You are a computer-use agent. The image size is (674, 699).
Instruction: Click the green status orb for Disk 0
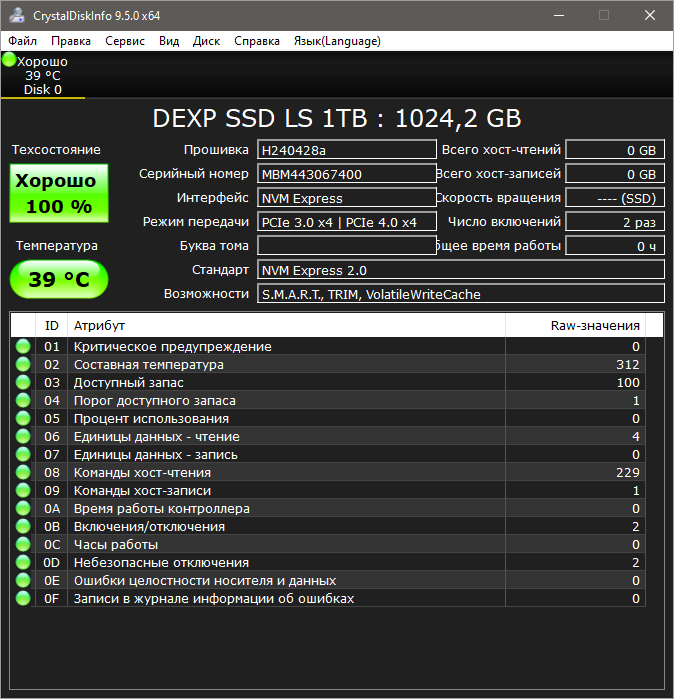click(x=9, y=61)
